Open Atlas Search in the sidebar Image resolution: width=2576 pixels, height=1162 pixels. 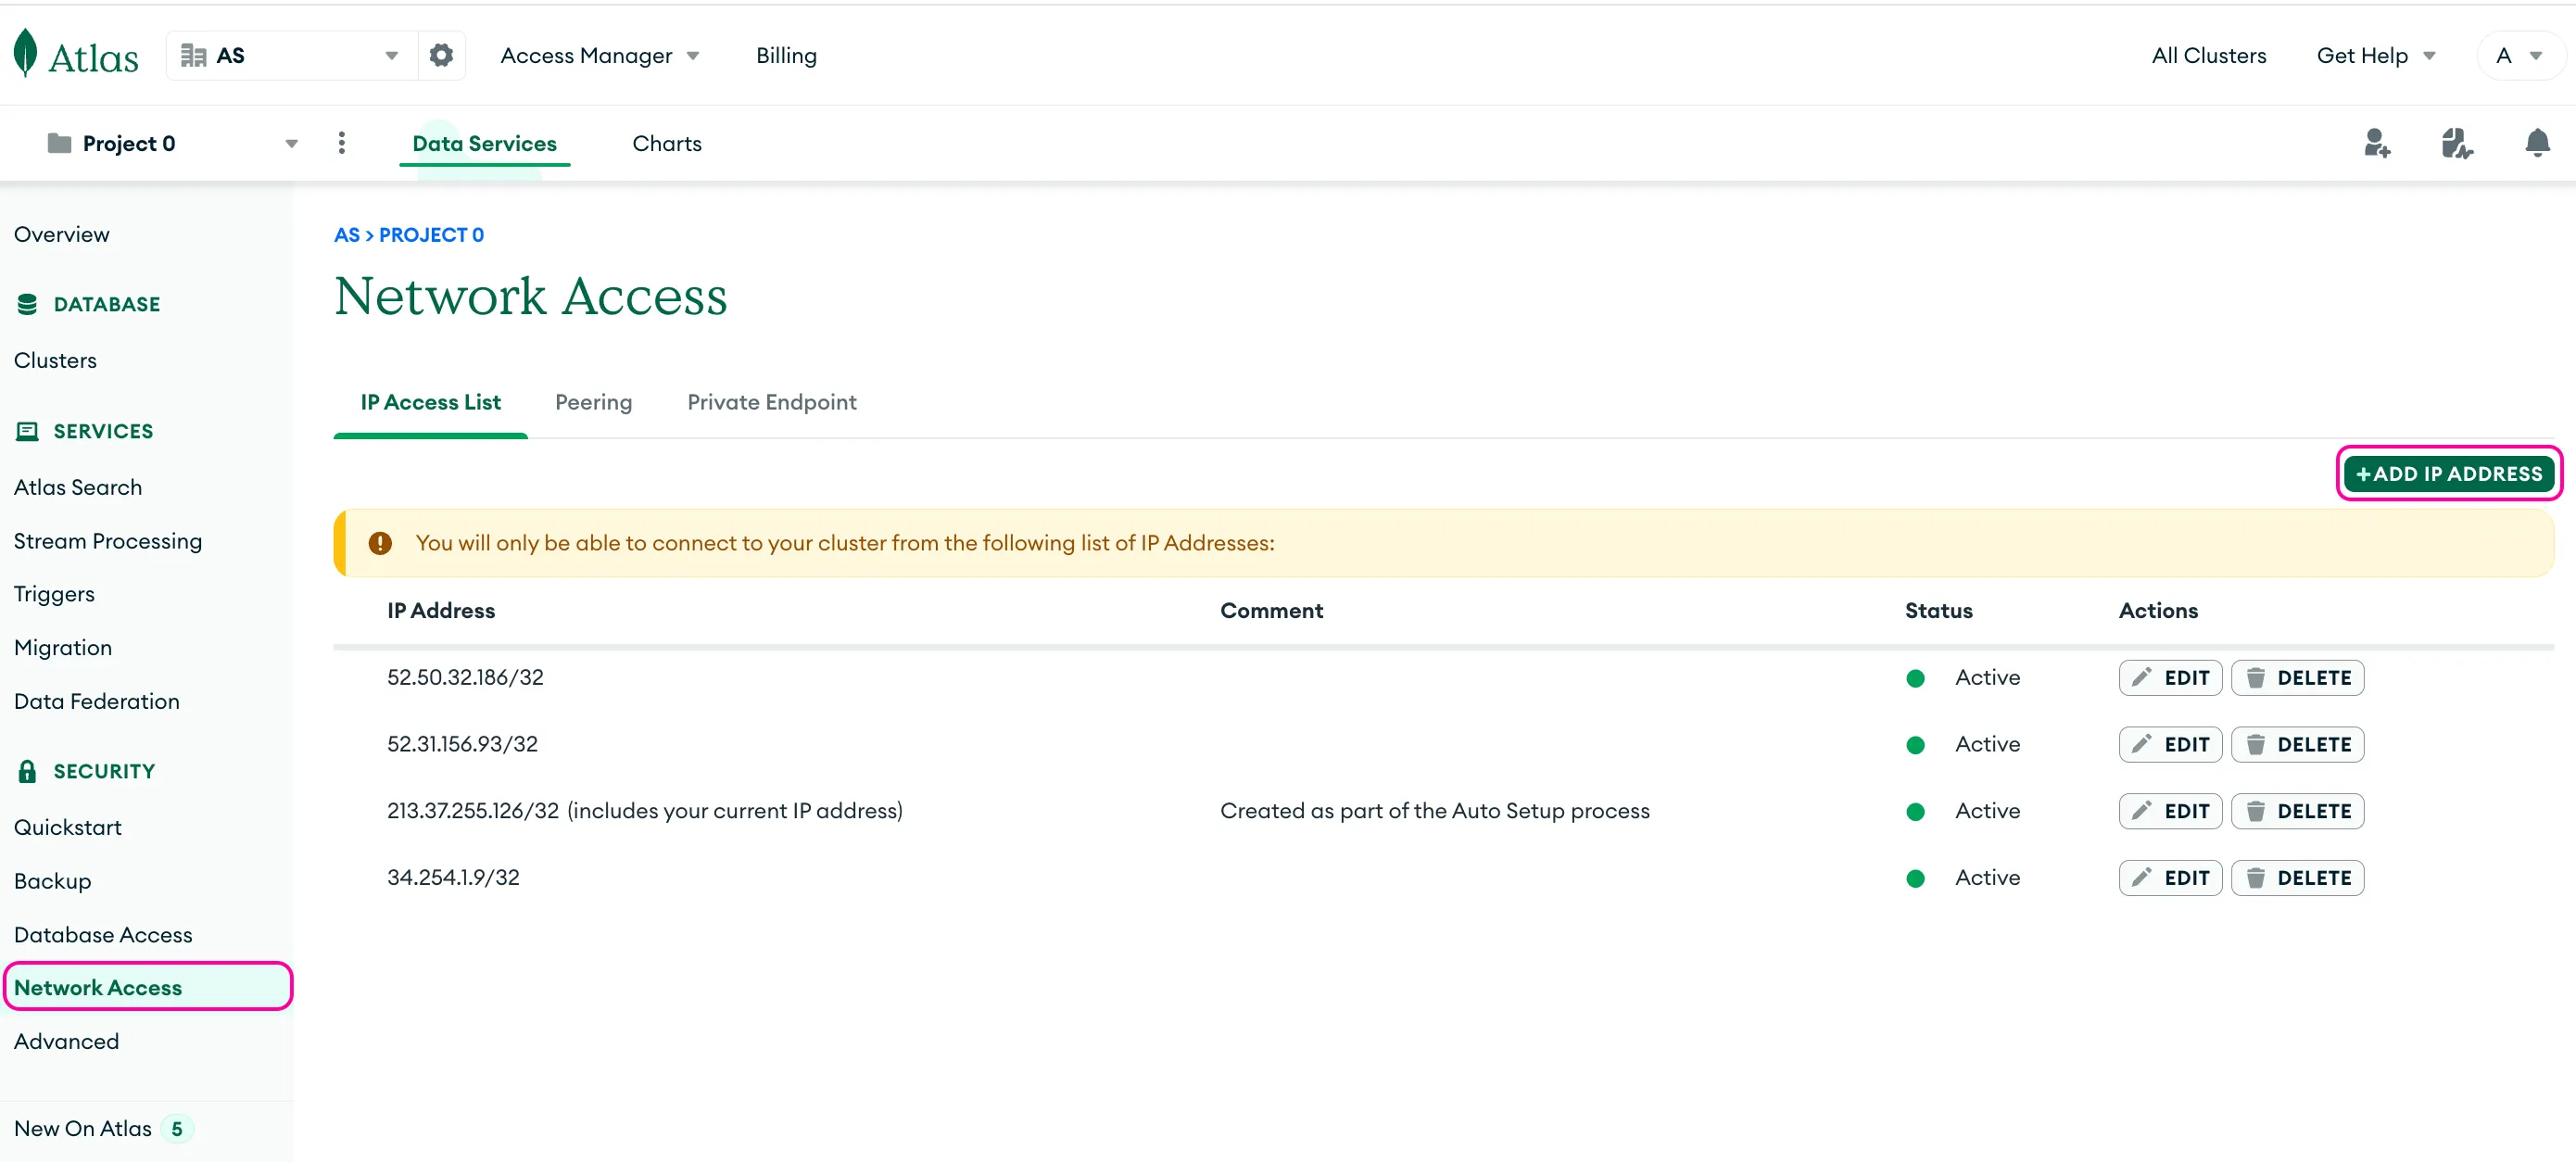pos(78,487)
